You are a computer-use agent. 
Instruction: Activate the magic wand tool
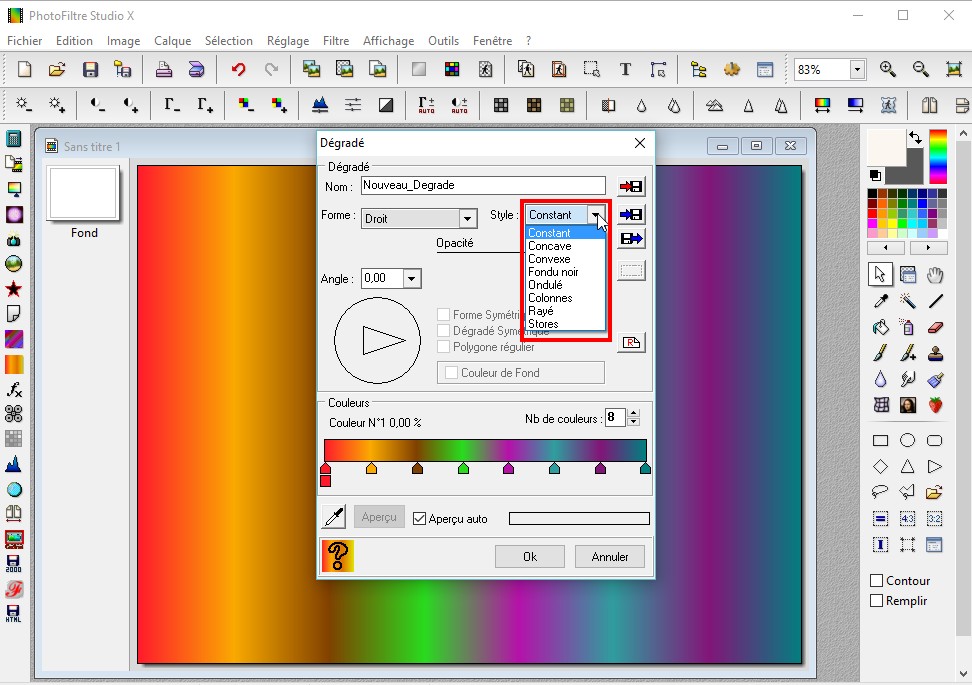click(908, 301)
